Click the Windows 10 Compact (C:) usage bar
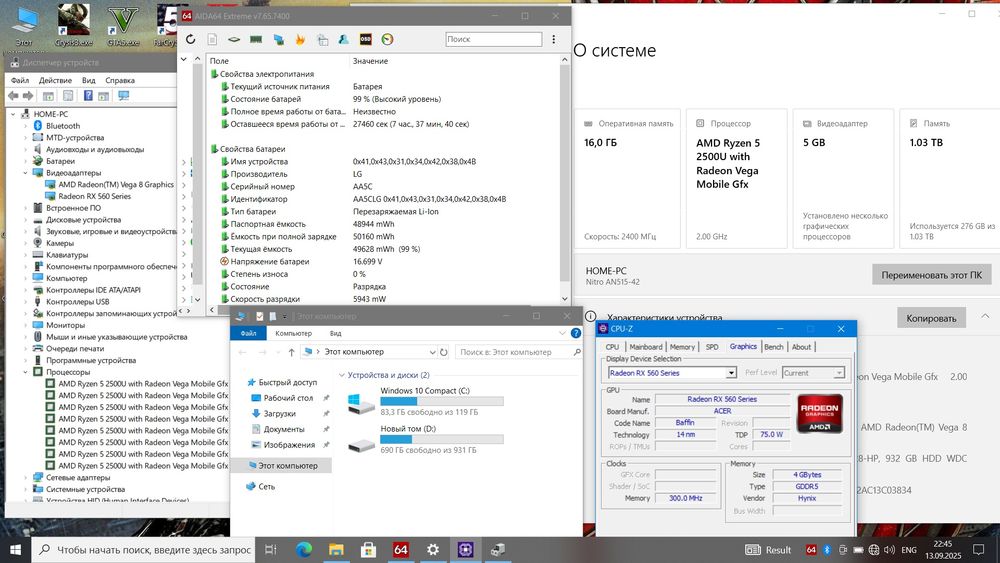 (x=442, y=401)
